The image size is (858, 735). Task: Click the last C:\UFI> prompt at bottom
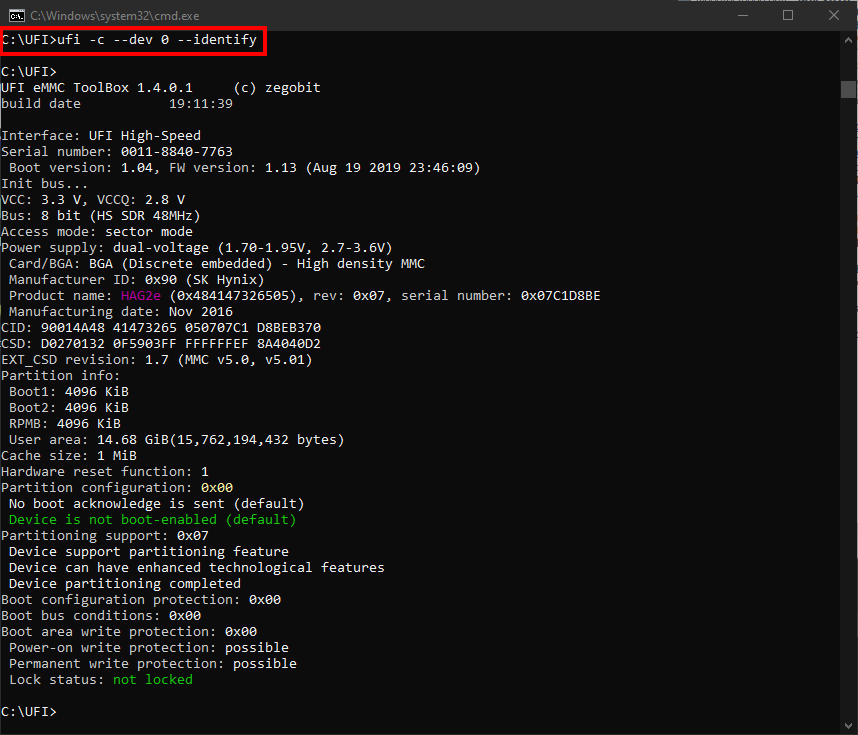click(x=29, y=712)
